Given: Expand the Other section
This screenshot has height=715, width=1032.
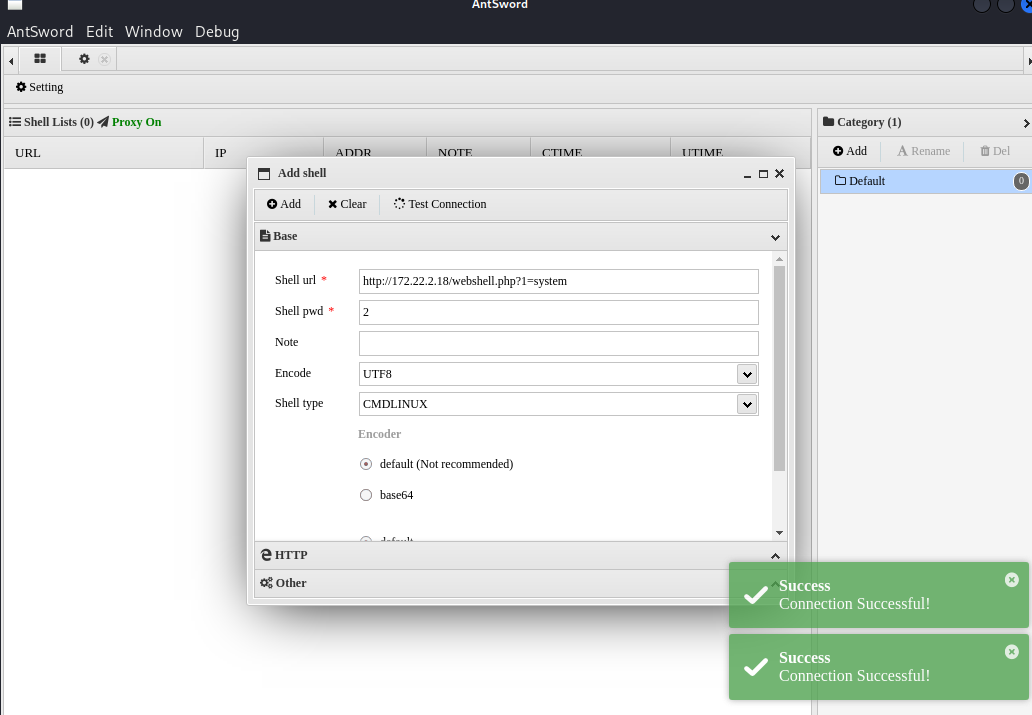Looking at the screenshot, I should coord(521,583).
